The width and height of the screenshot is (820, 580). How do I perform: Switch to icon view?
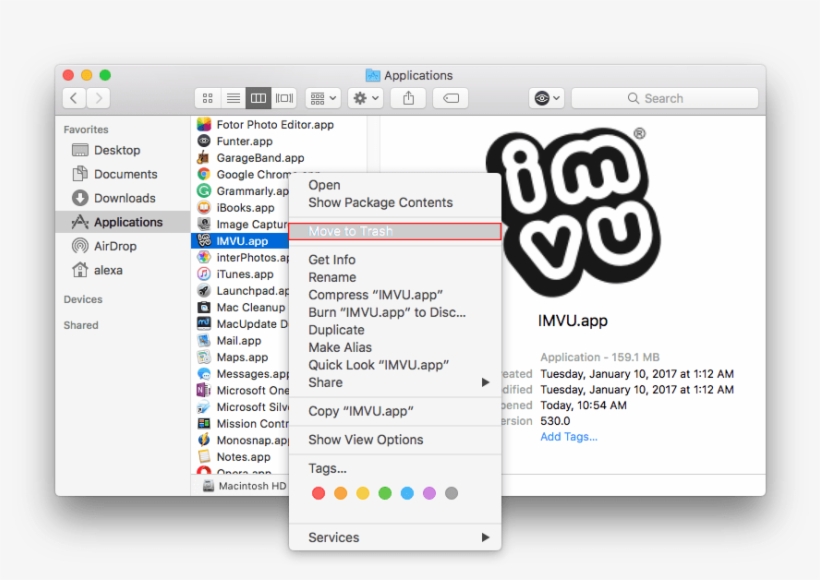click(208, 98)
